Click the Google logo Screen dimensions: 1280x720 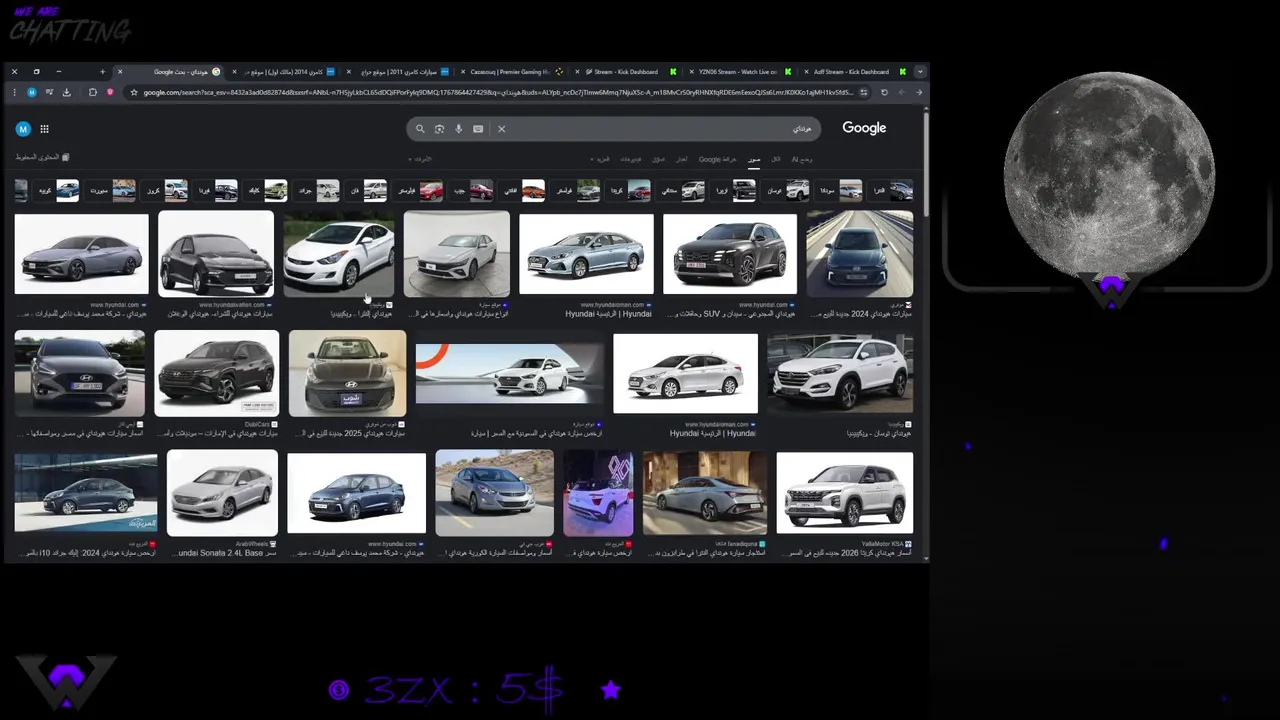point(864,128)
